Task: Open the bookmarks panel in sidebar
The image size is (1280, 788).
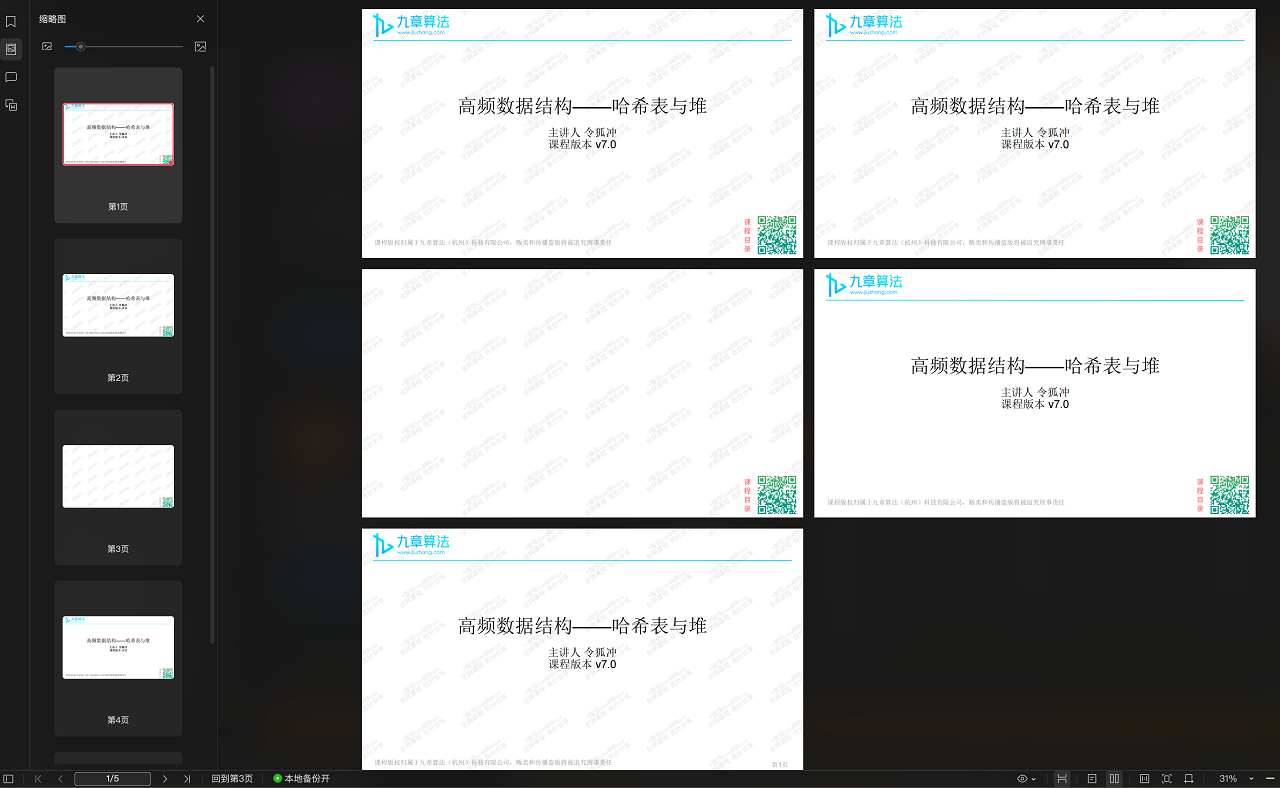Action: [11, 21]
